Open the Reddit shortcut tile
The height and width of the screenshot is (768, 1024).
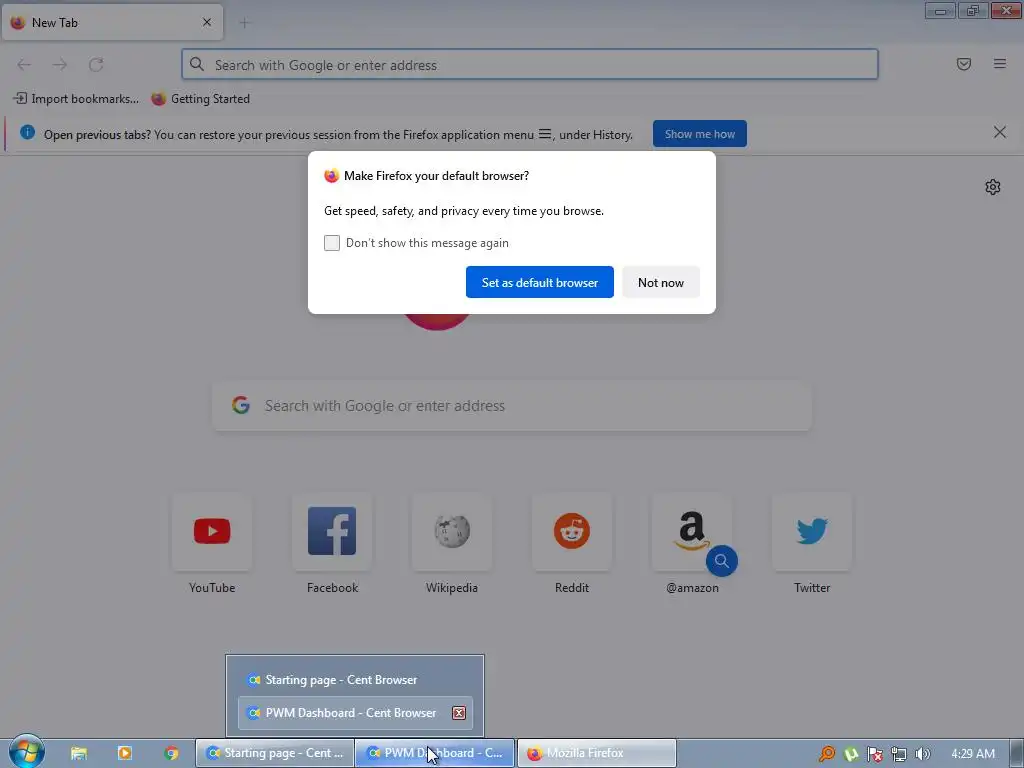(x=572, y=532)
